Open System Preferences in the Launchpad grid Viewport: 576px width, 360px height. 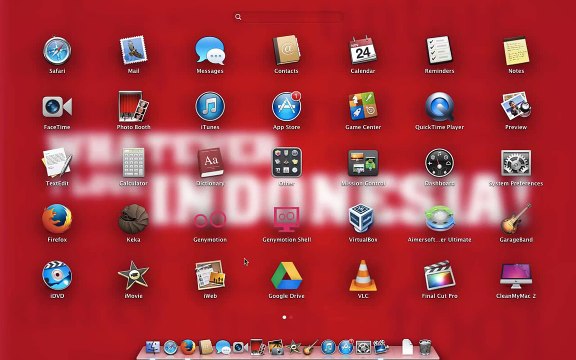click(516, 163)
